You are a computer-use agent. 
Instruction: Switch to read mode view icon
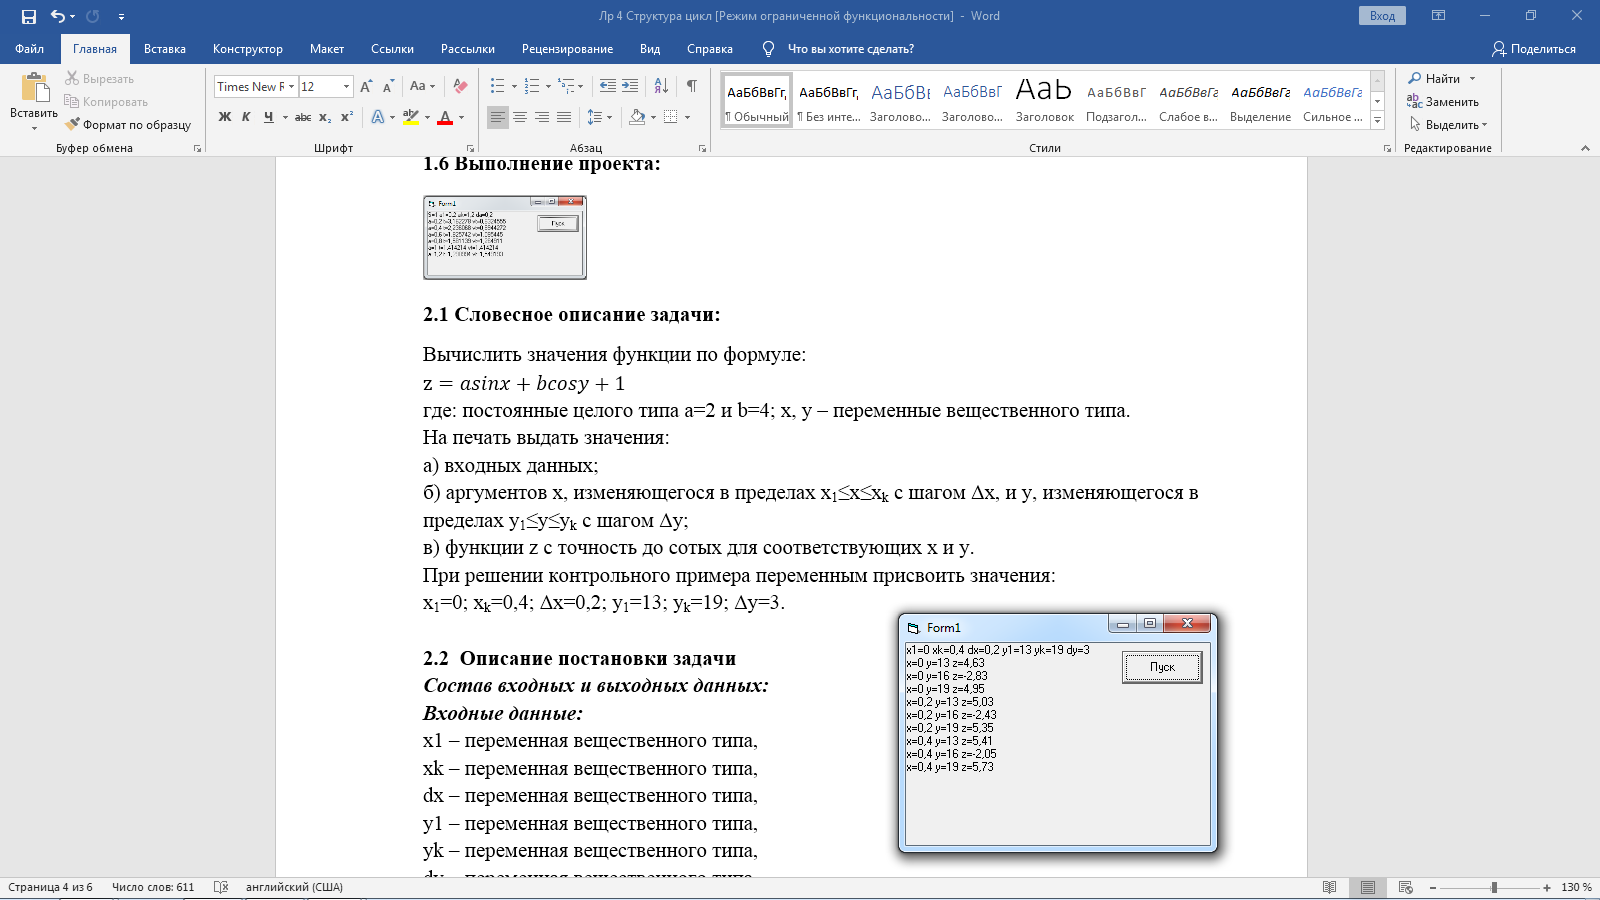click(x=1329, y=887)
